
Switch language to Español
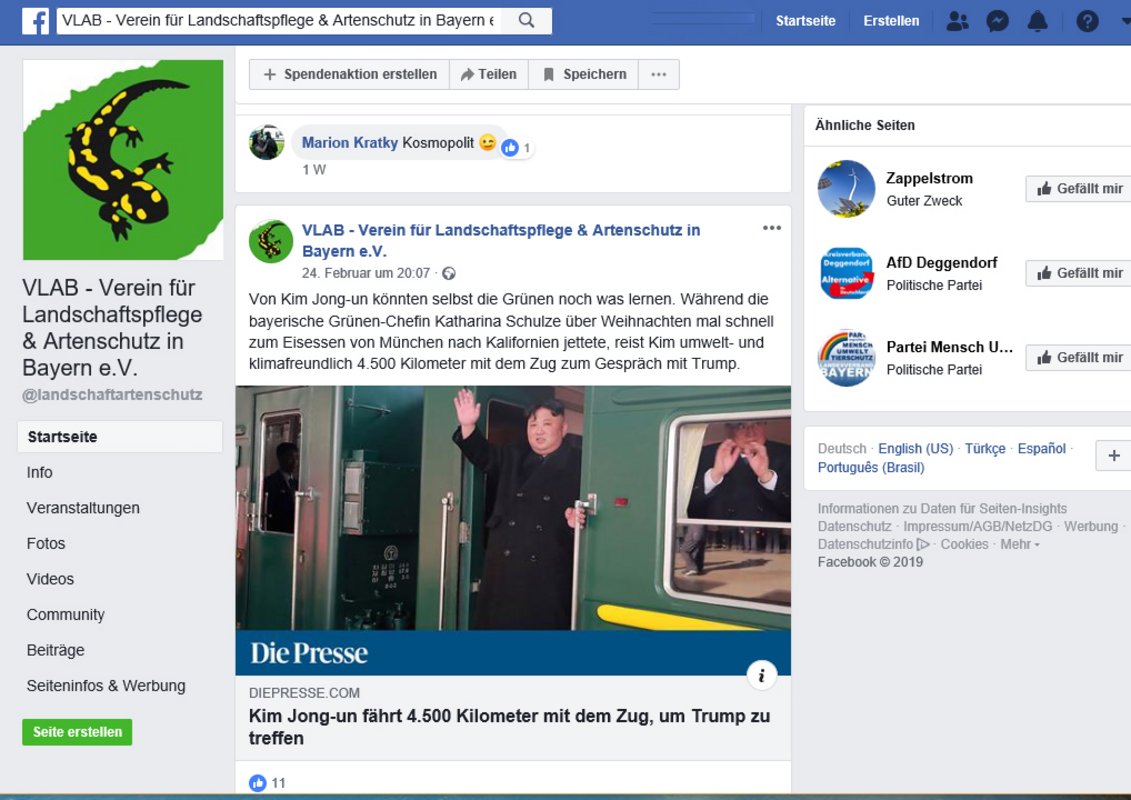pos(1042,448)
